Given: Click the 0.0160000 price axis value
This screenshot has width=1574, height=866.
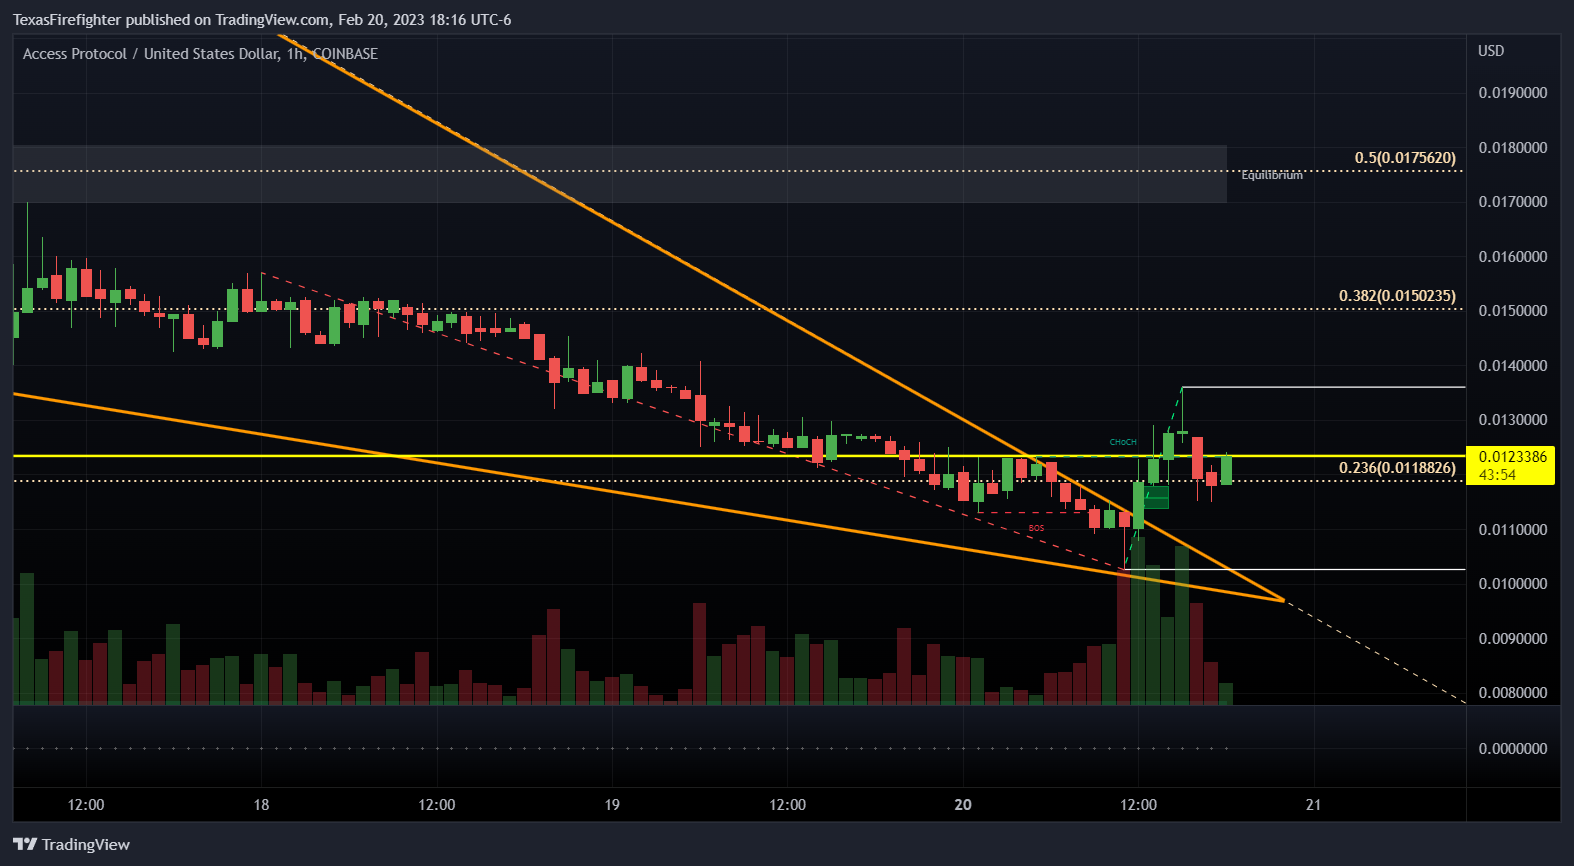Looking at the screenshot, I should 1512,257.
